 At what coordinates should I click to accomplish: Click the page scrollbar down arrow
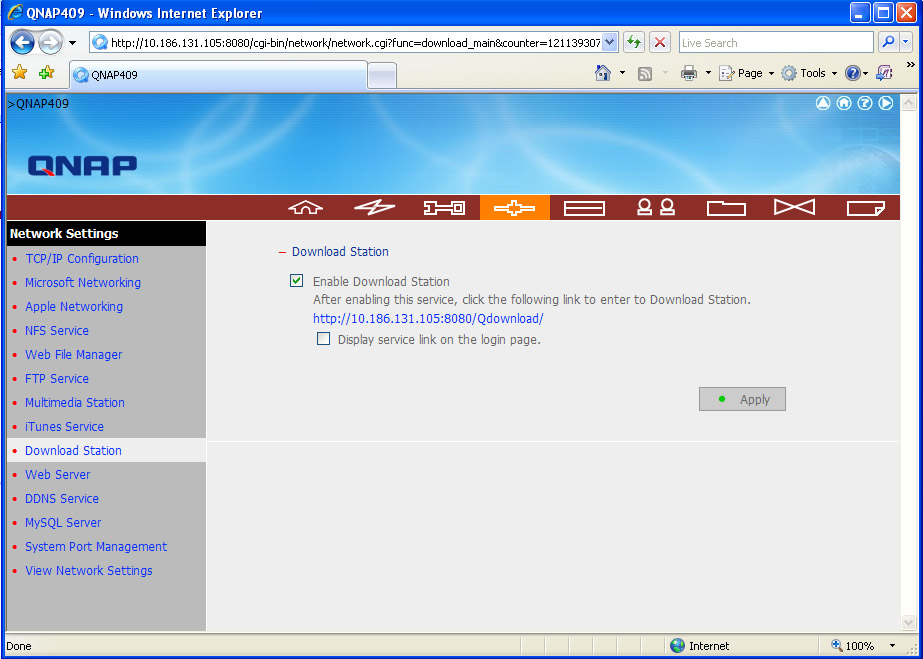pyautogui.click(x=908, y=622)
